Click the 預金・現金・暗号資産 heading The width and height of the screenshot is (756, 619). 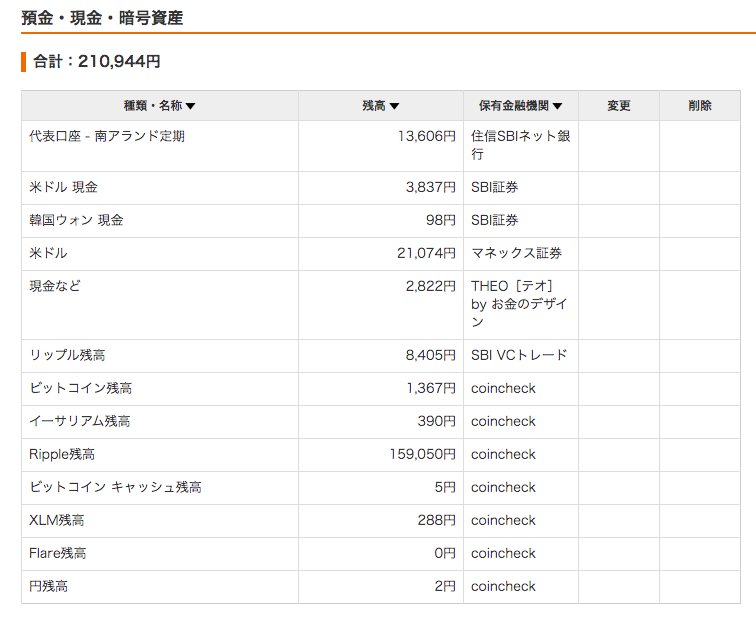(x=102, y=18)
